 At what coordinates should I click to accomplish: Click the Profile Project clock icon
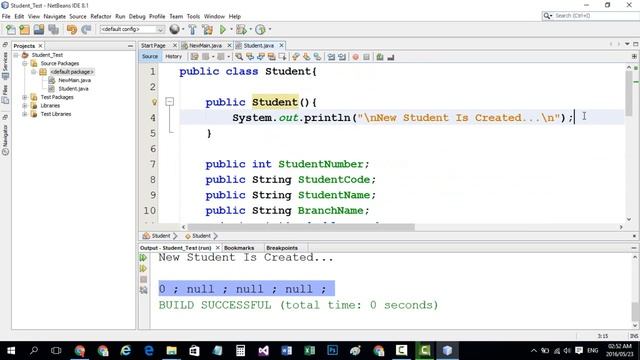coord(260,29)
